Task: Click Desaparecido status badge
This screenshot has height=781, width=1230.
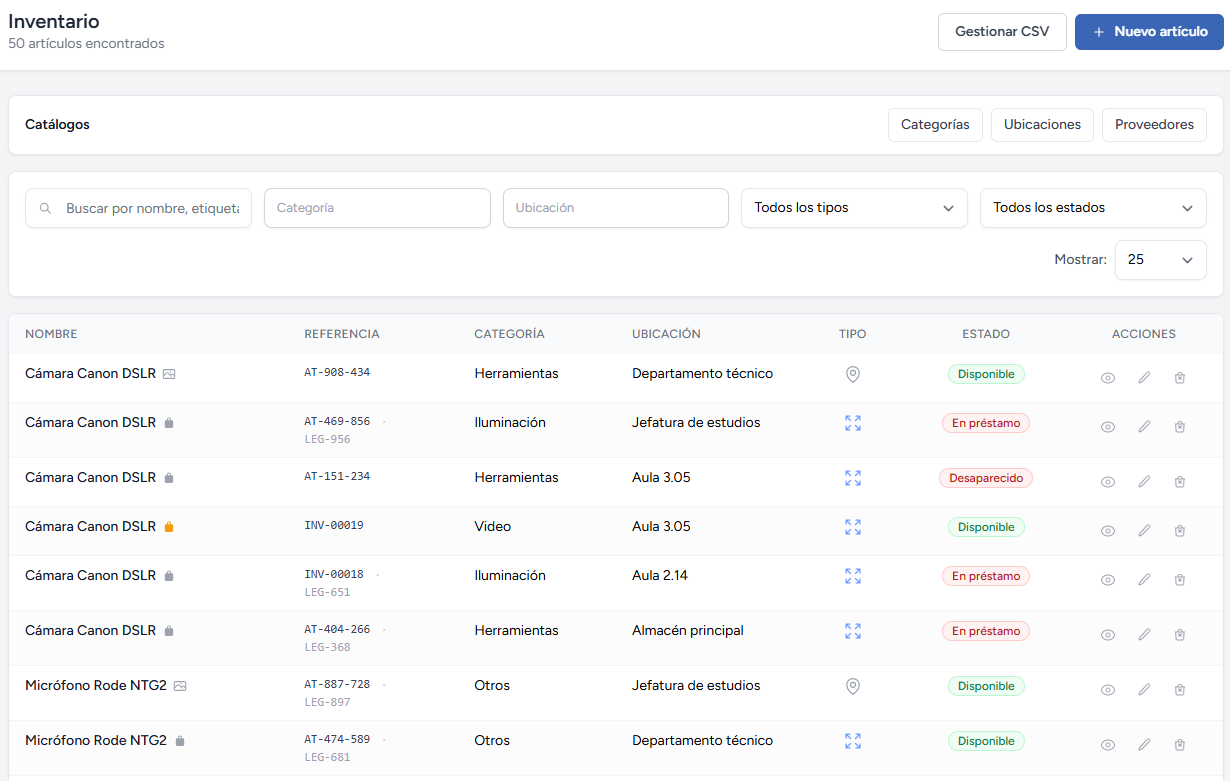Action: pyautogui.click(x=986, y=478)
